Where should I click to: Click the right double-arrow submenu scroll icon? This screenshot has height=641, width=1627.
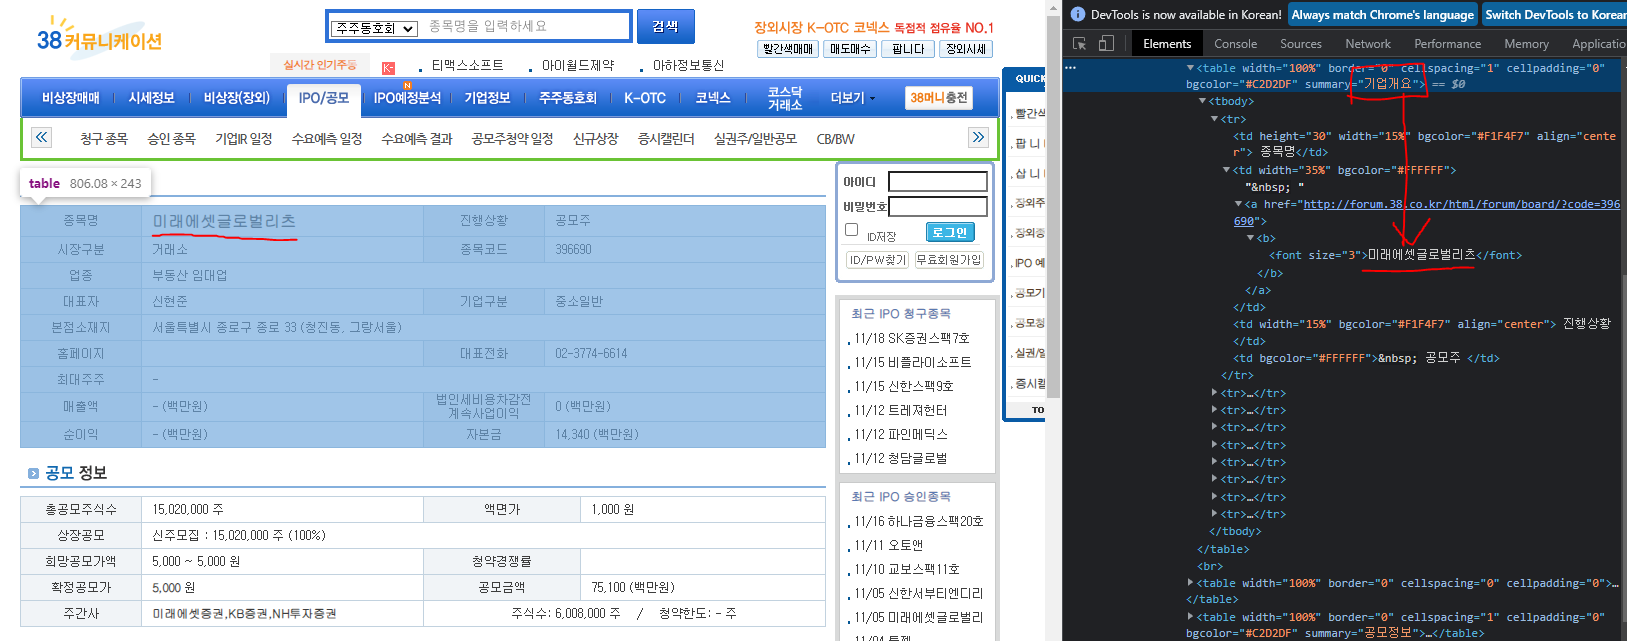click(978, 138)
